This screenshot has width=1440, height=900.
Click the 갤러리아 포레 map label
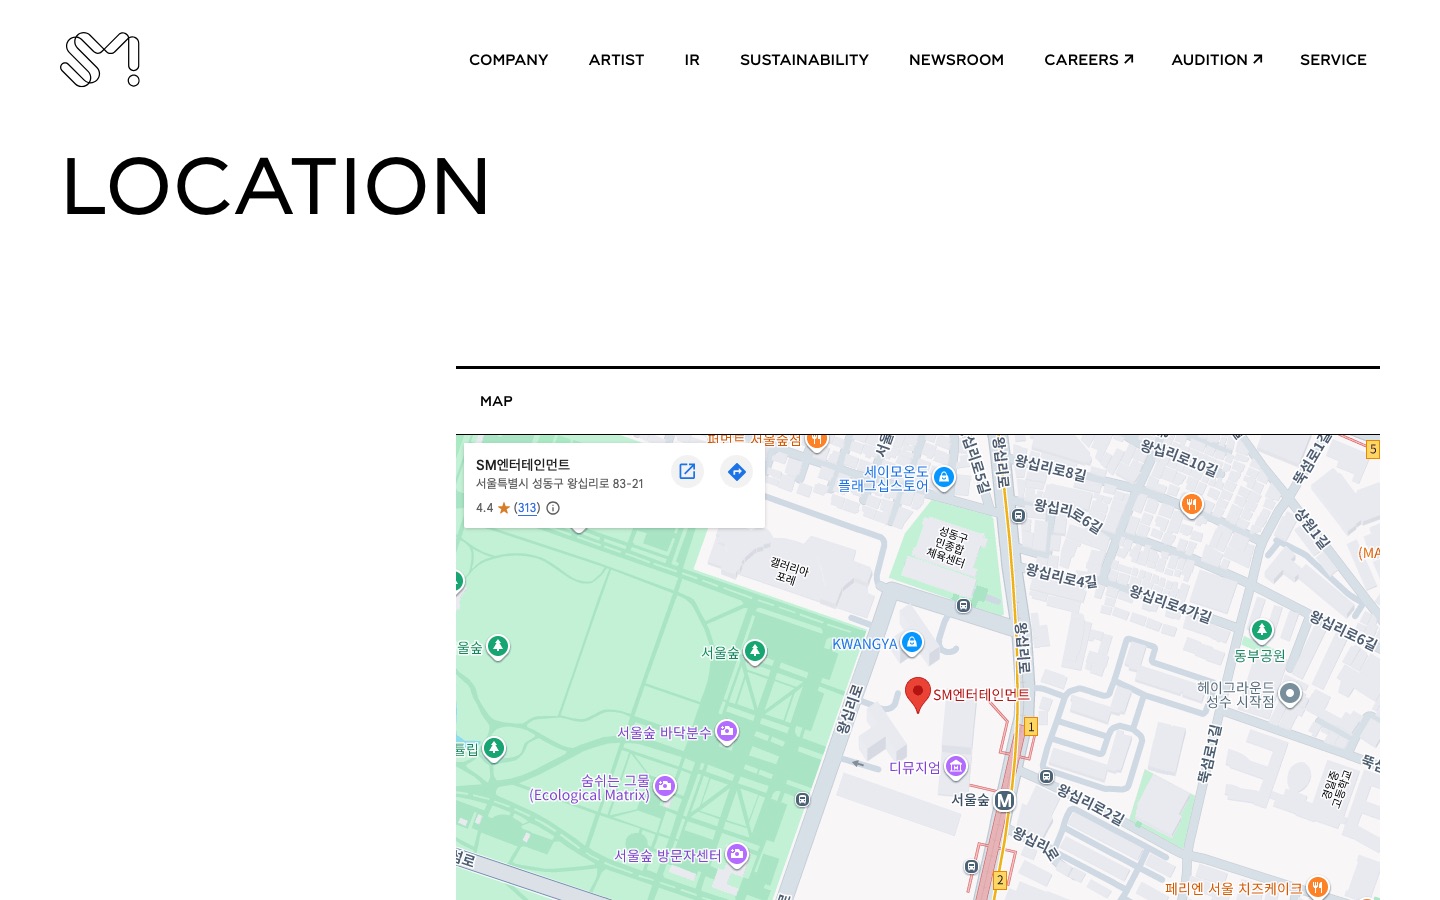tap(788, 571)
